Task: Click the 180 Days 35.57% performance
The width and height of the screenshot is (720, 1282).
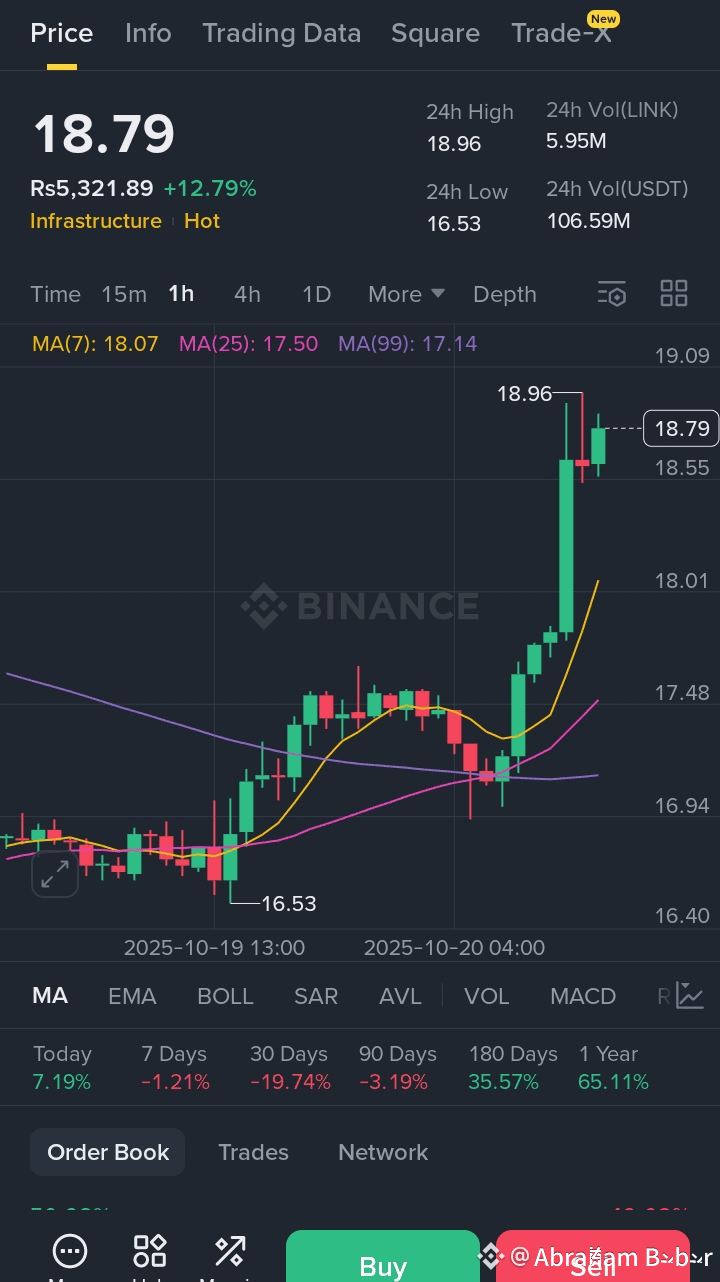Action: click(513, 1068)
